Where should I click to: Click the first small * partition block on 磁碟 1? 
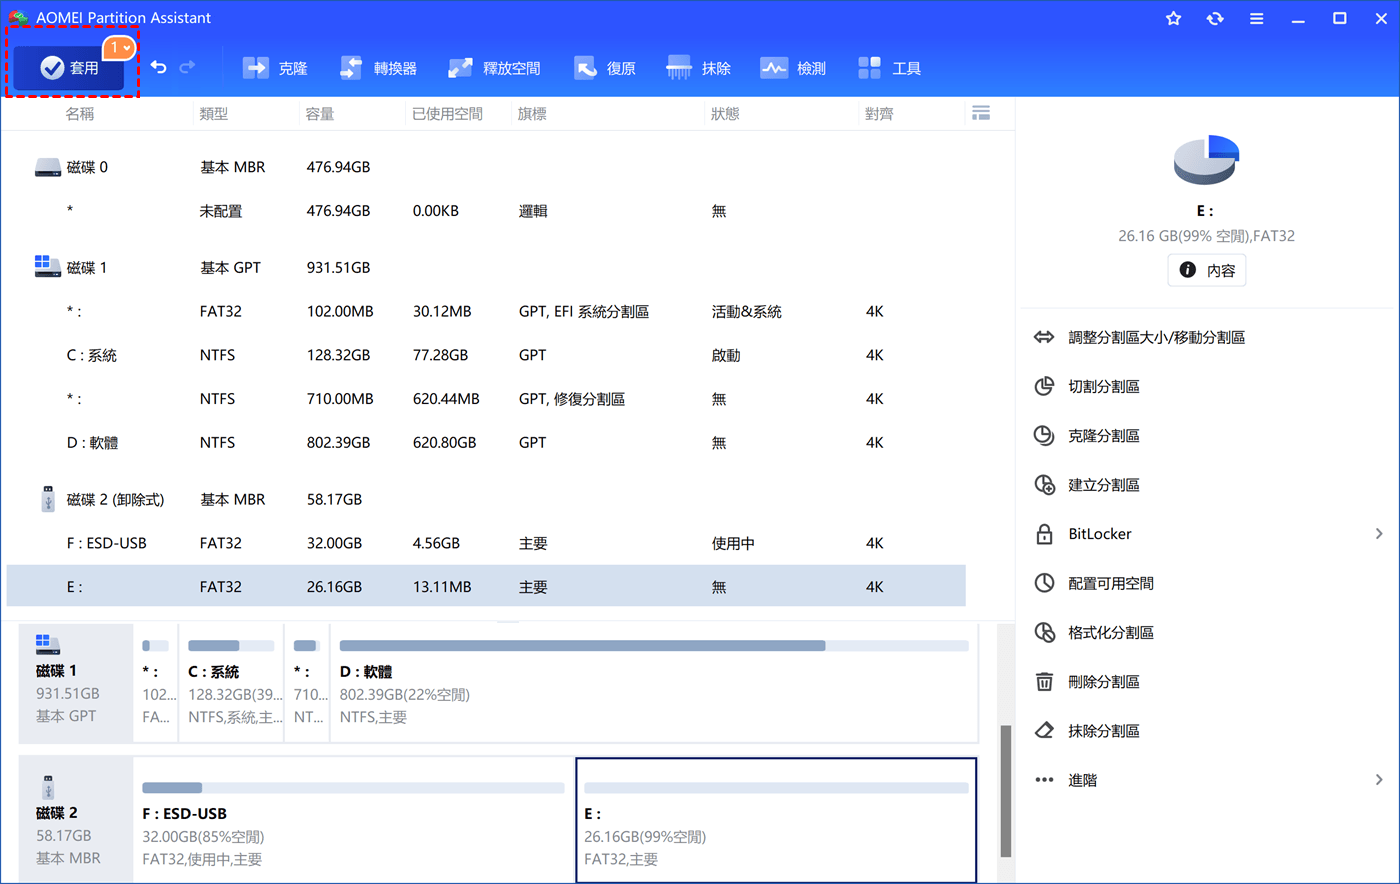[x=156, y=682]
